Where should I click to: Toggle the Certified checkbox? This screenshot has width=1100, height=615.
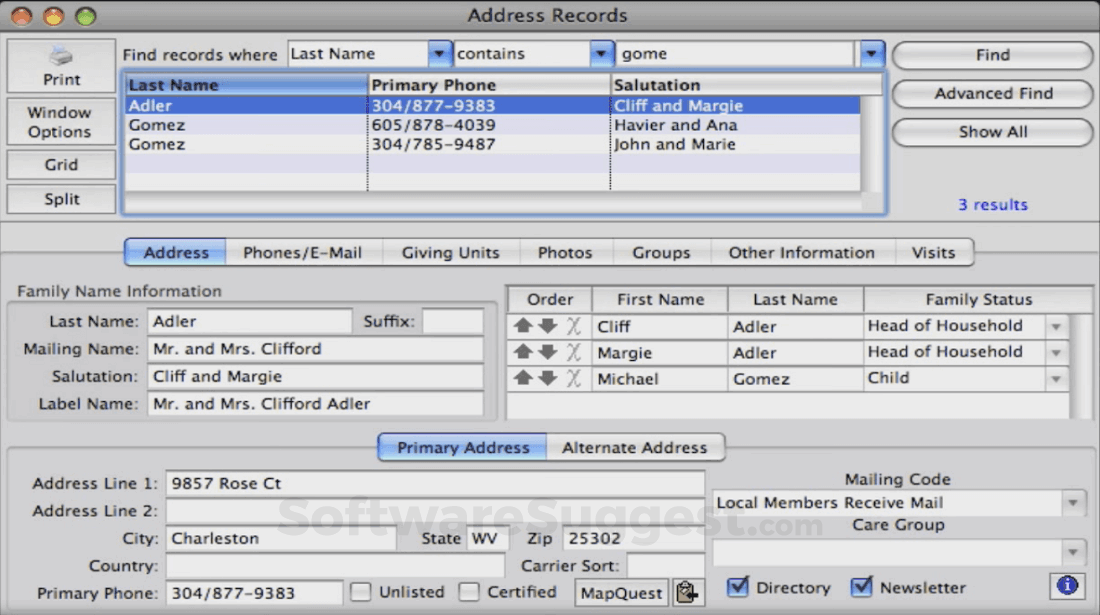point(469,591)
